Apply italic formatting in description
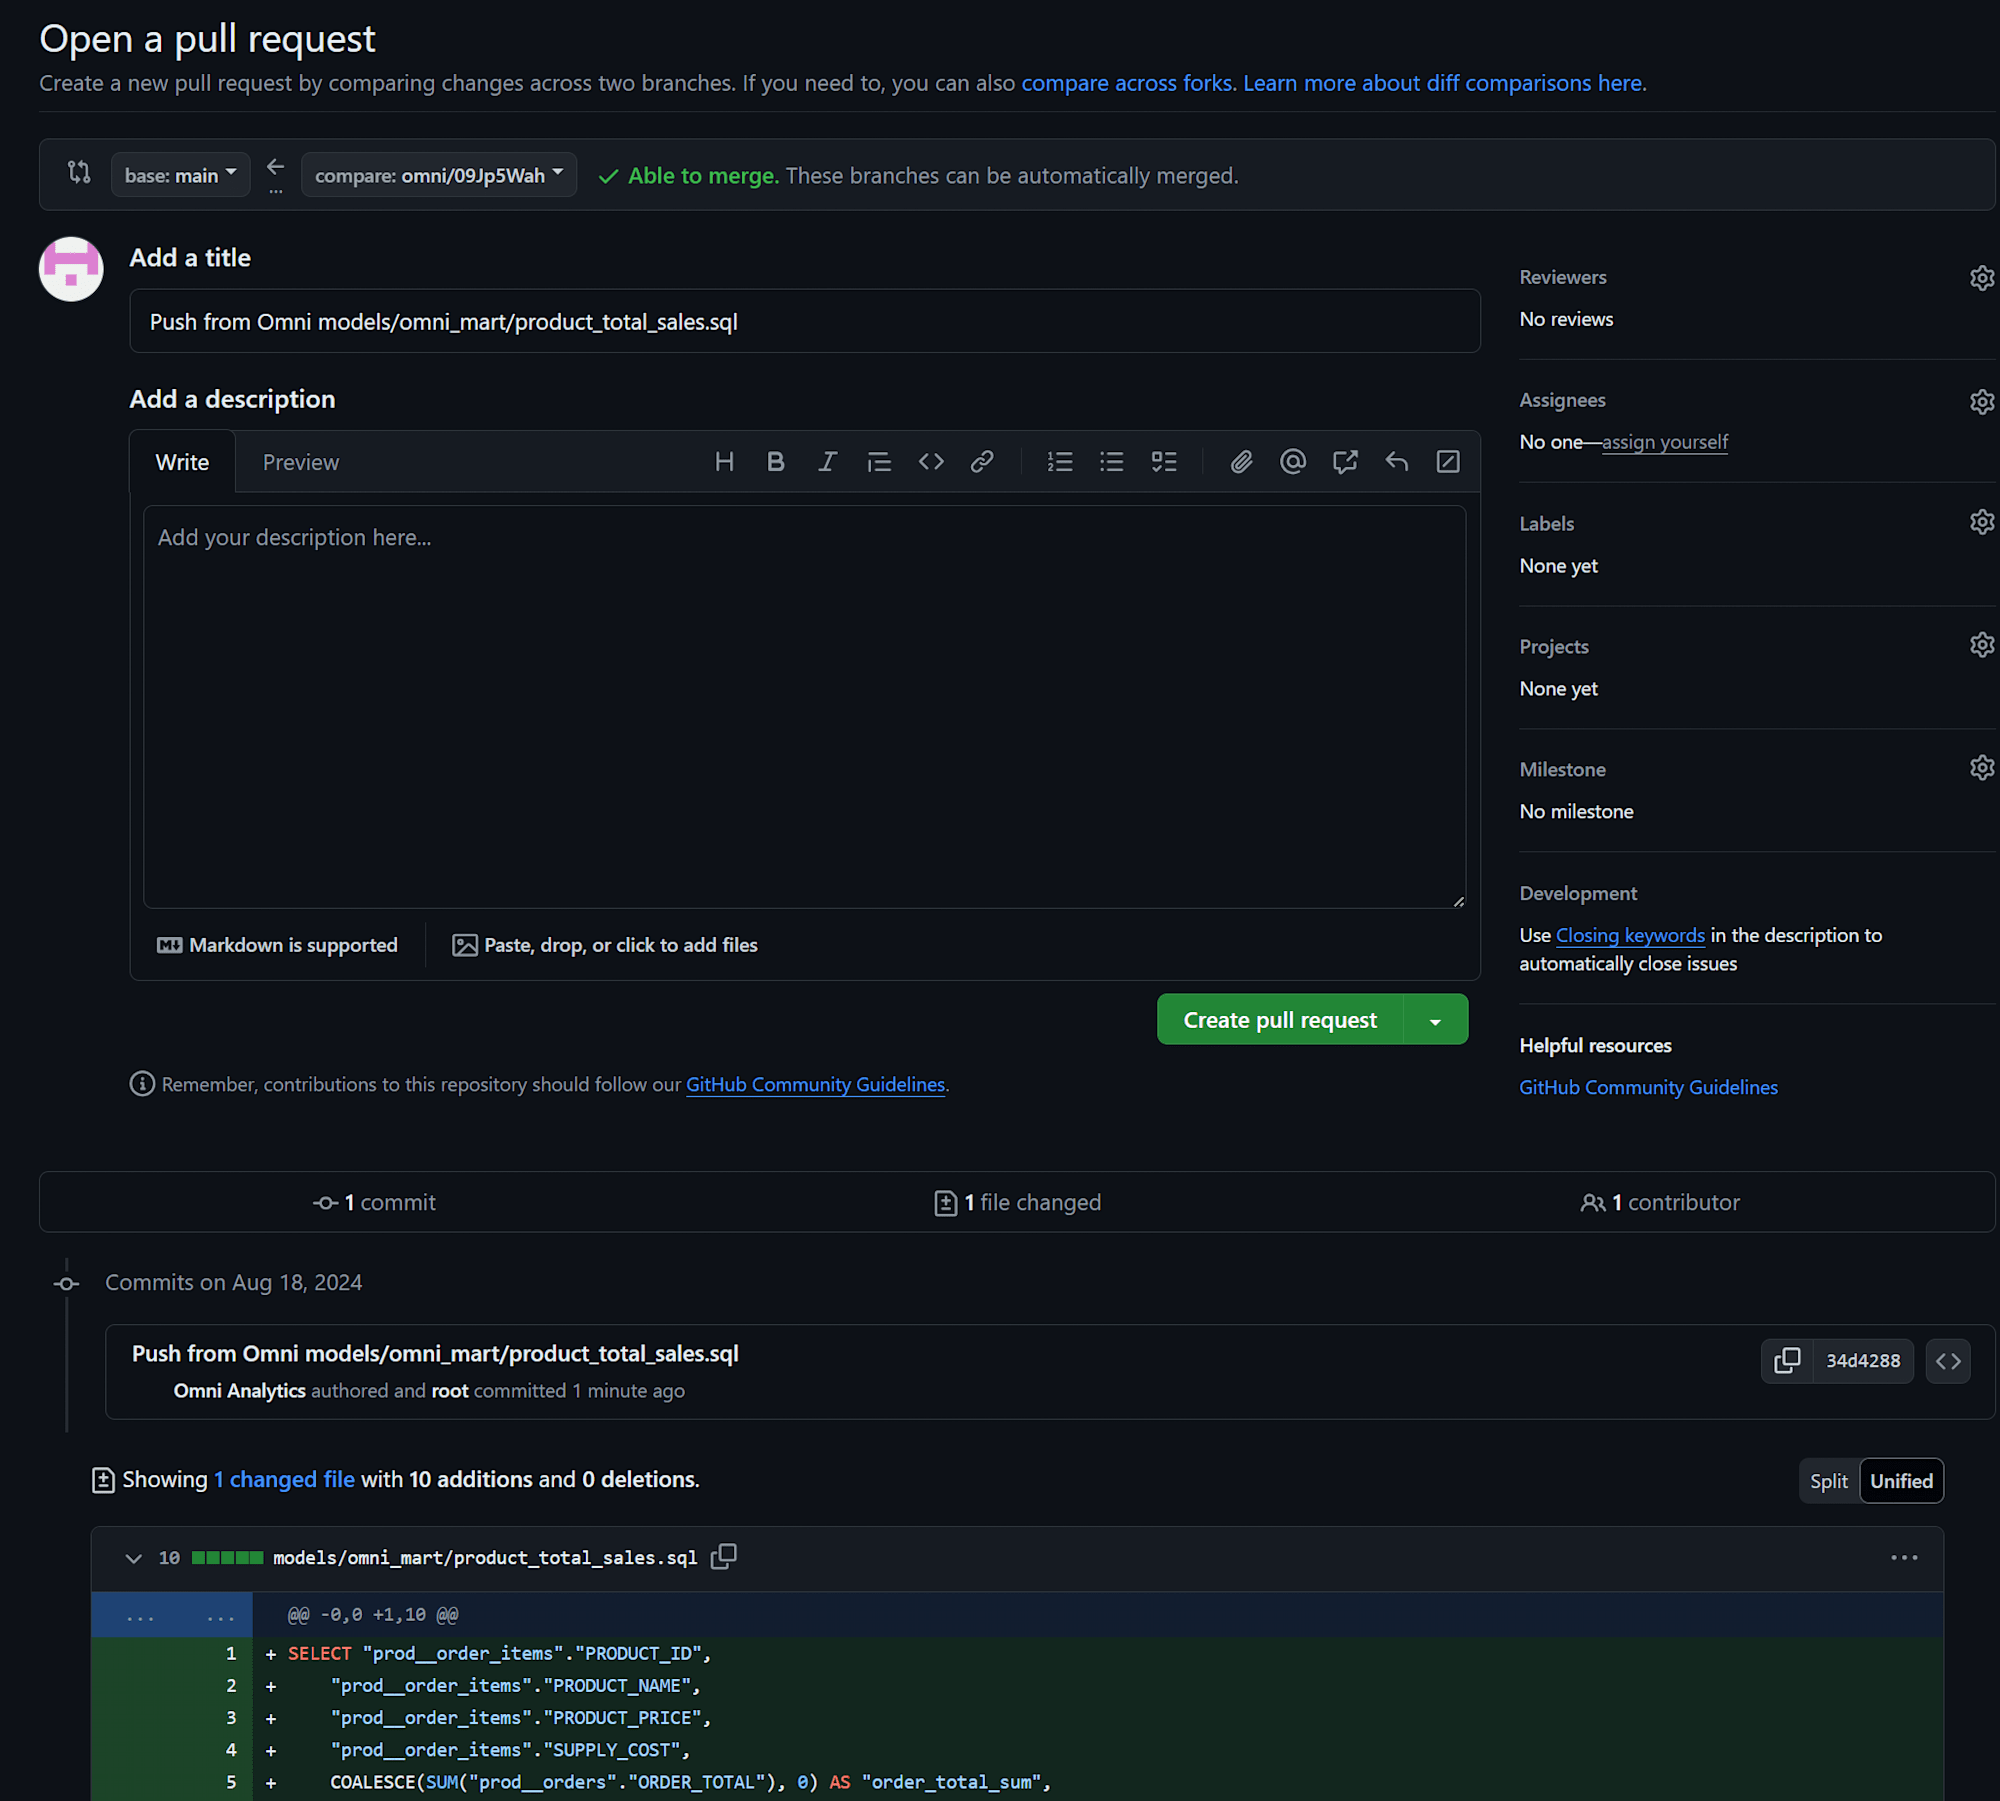 (827, 461)
